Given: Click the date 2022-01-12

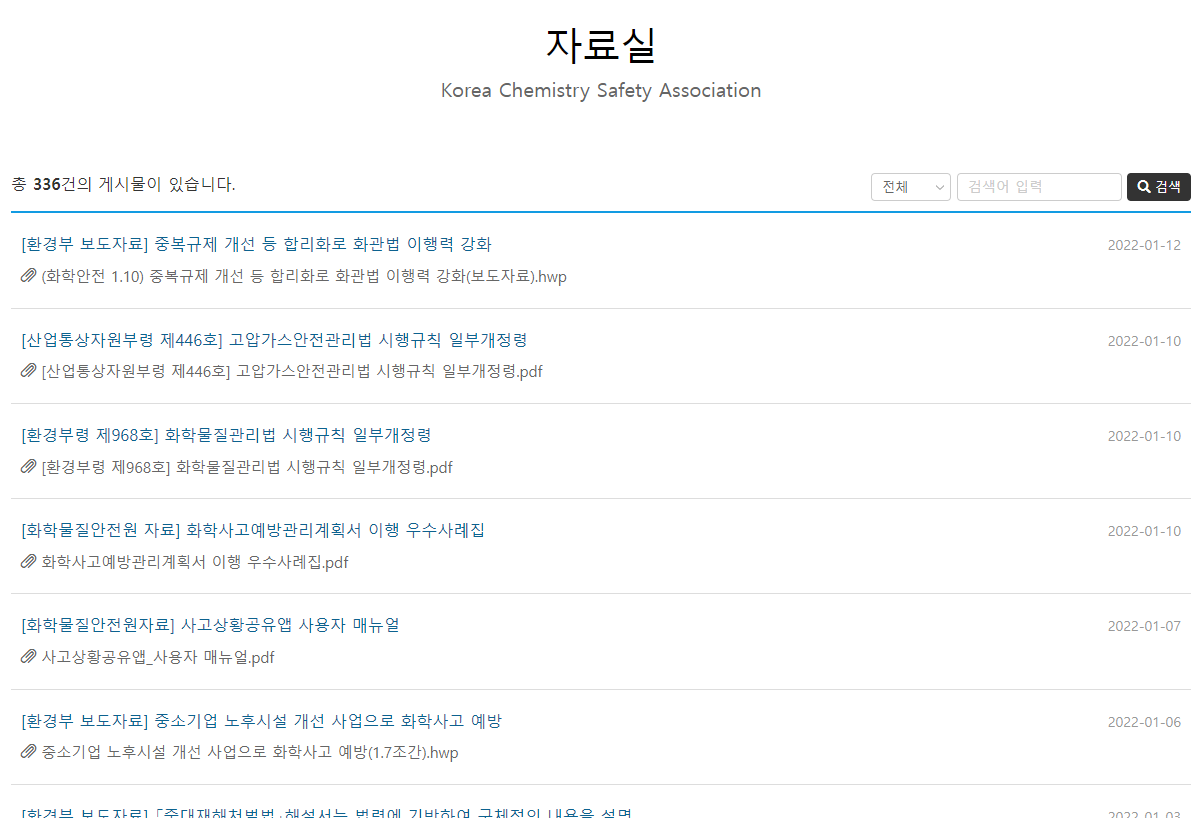Looking at the screenshot, I should coord(1144,245).
